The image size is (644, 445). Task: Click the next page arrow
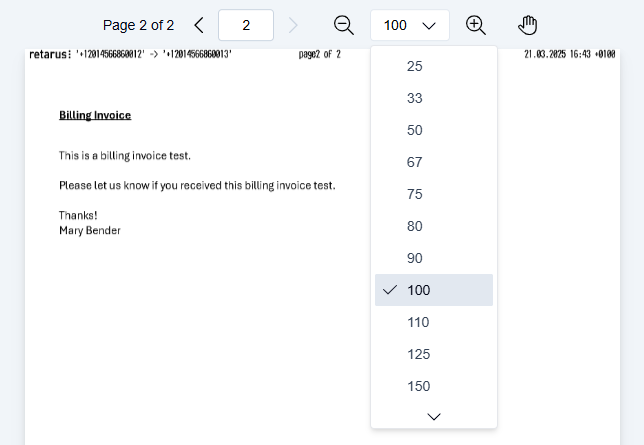pyautogui.click(x=292, y=25)
